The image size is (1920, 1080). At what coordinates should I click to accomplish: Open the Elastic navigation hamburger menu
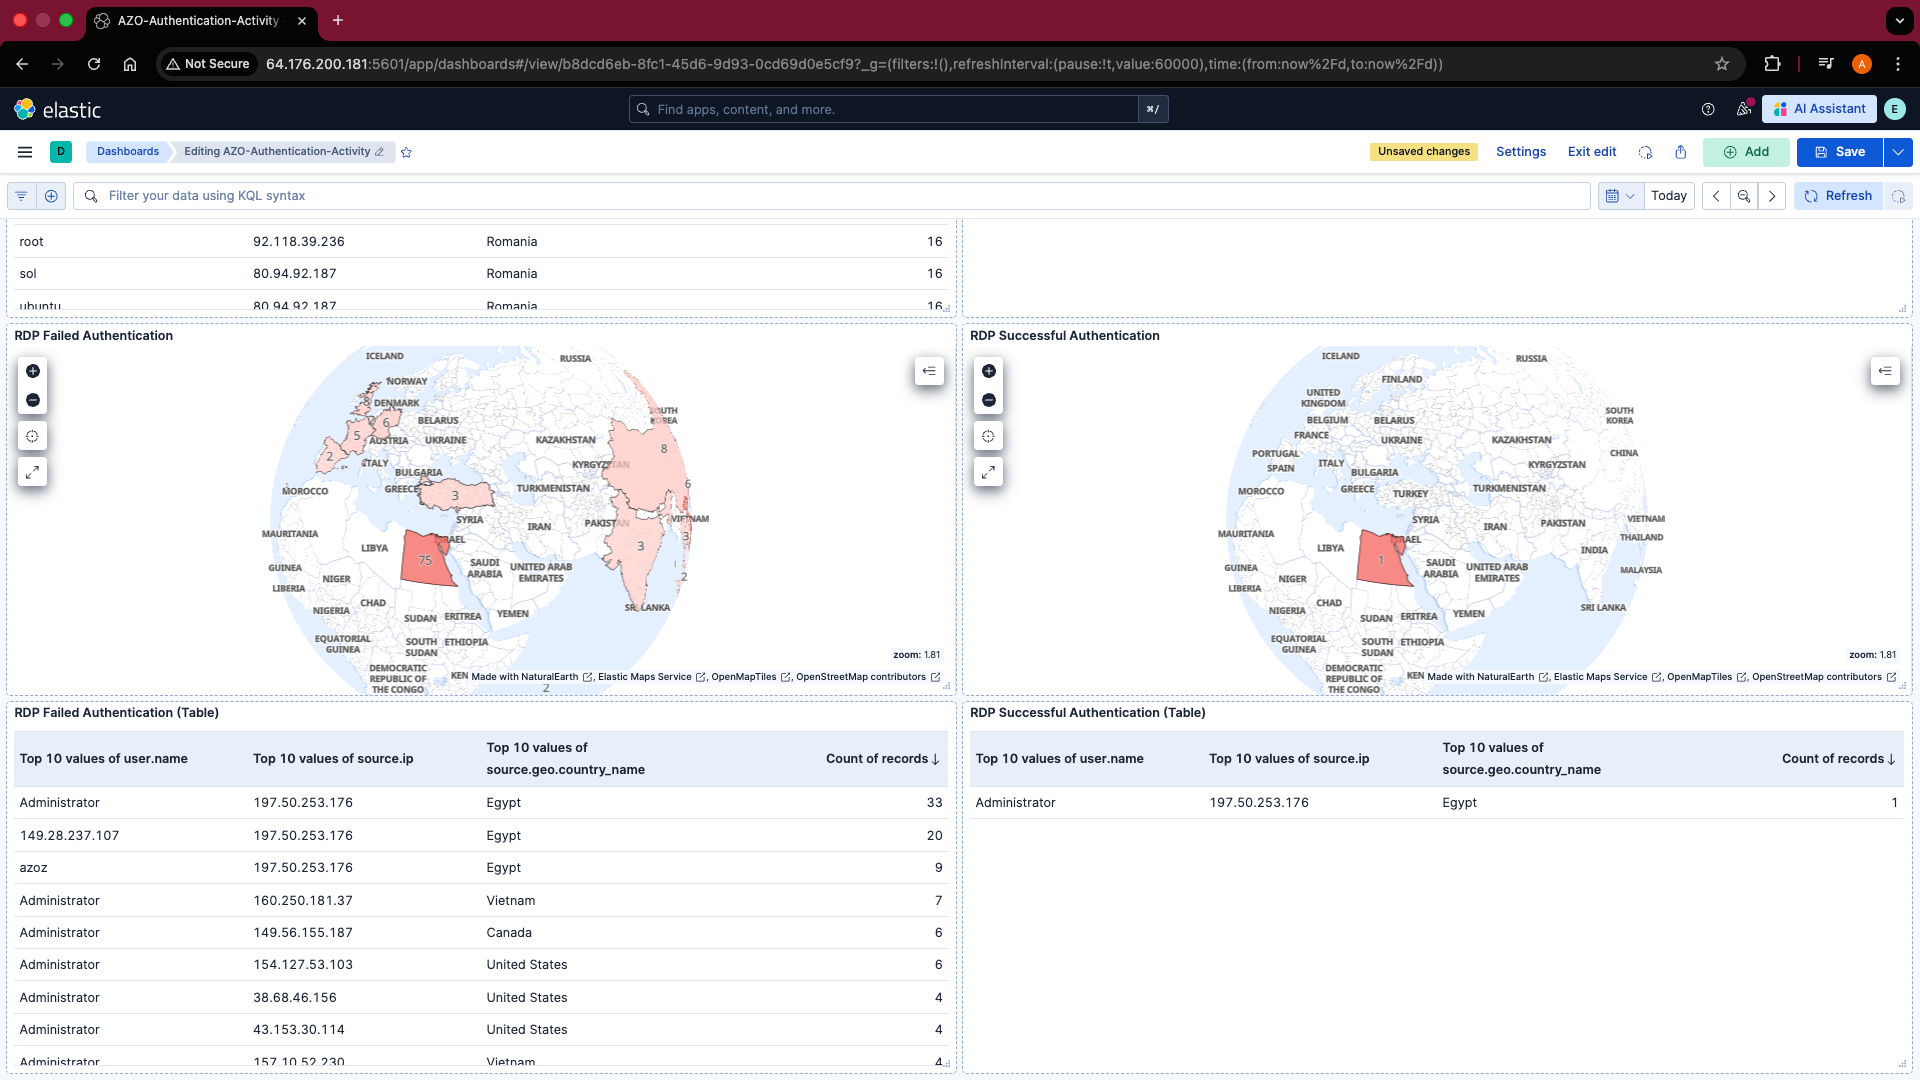click(25, 152)
